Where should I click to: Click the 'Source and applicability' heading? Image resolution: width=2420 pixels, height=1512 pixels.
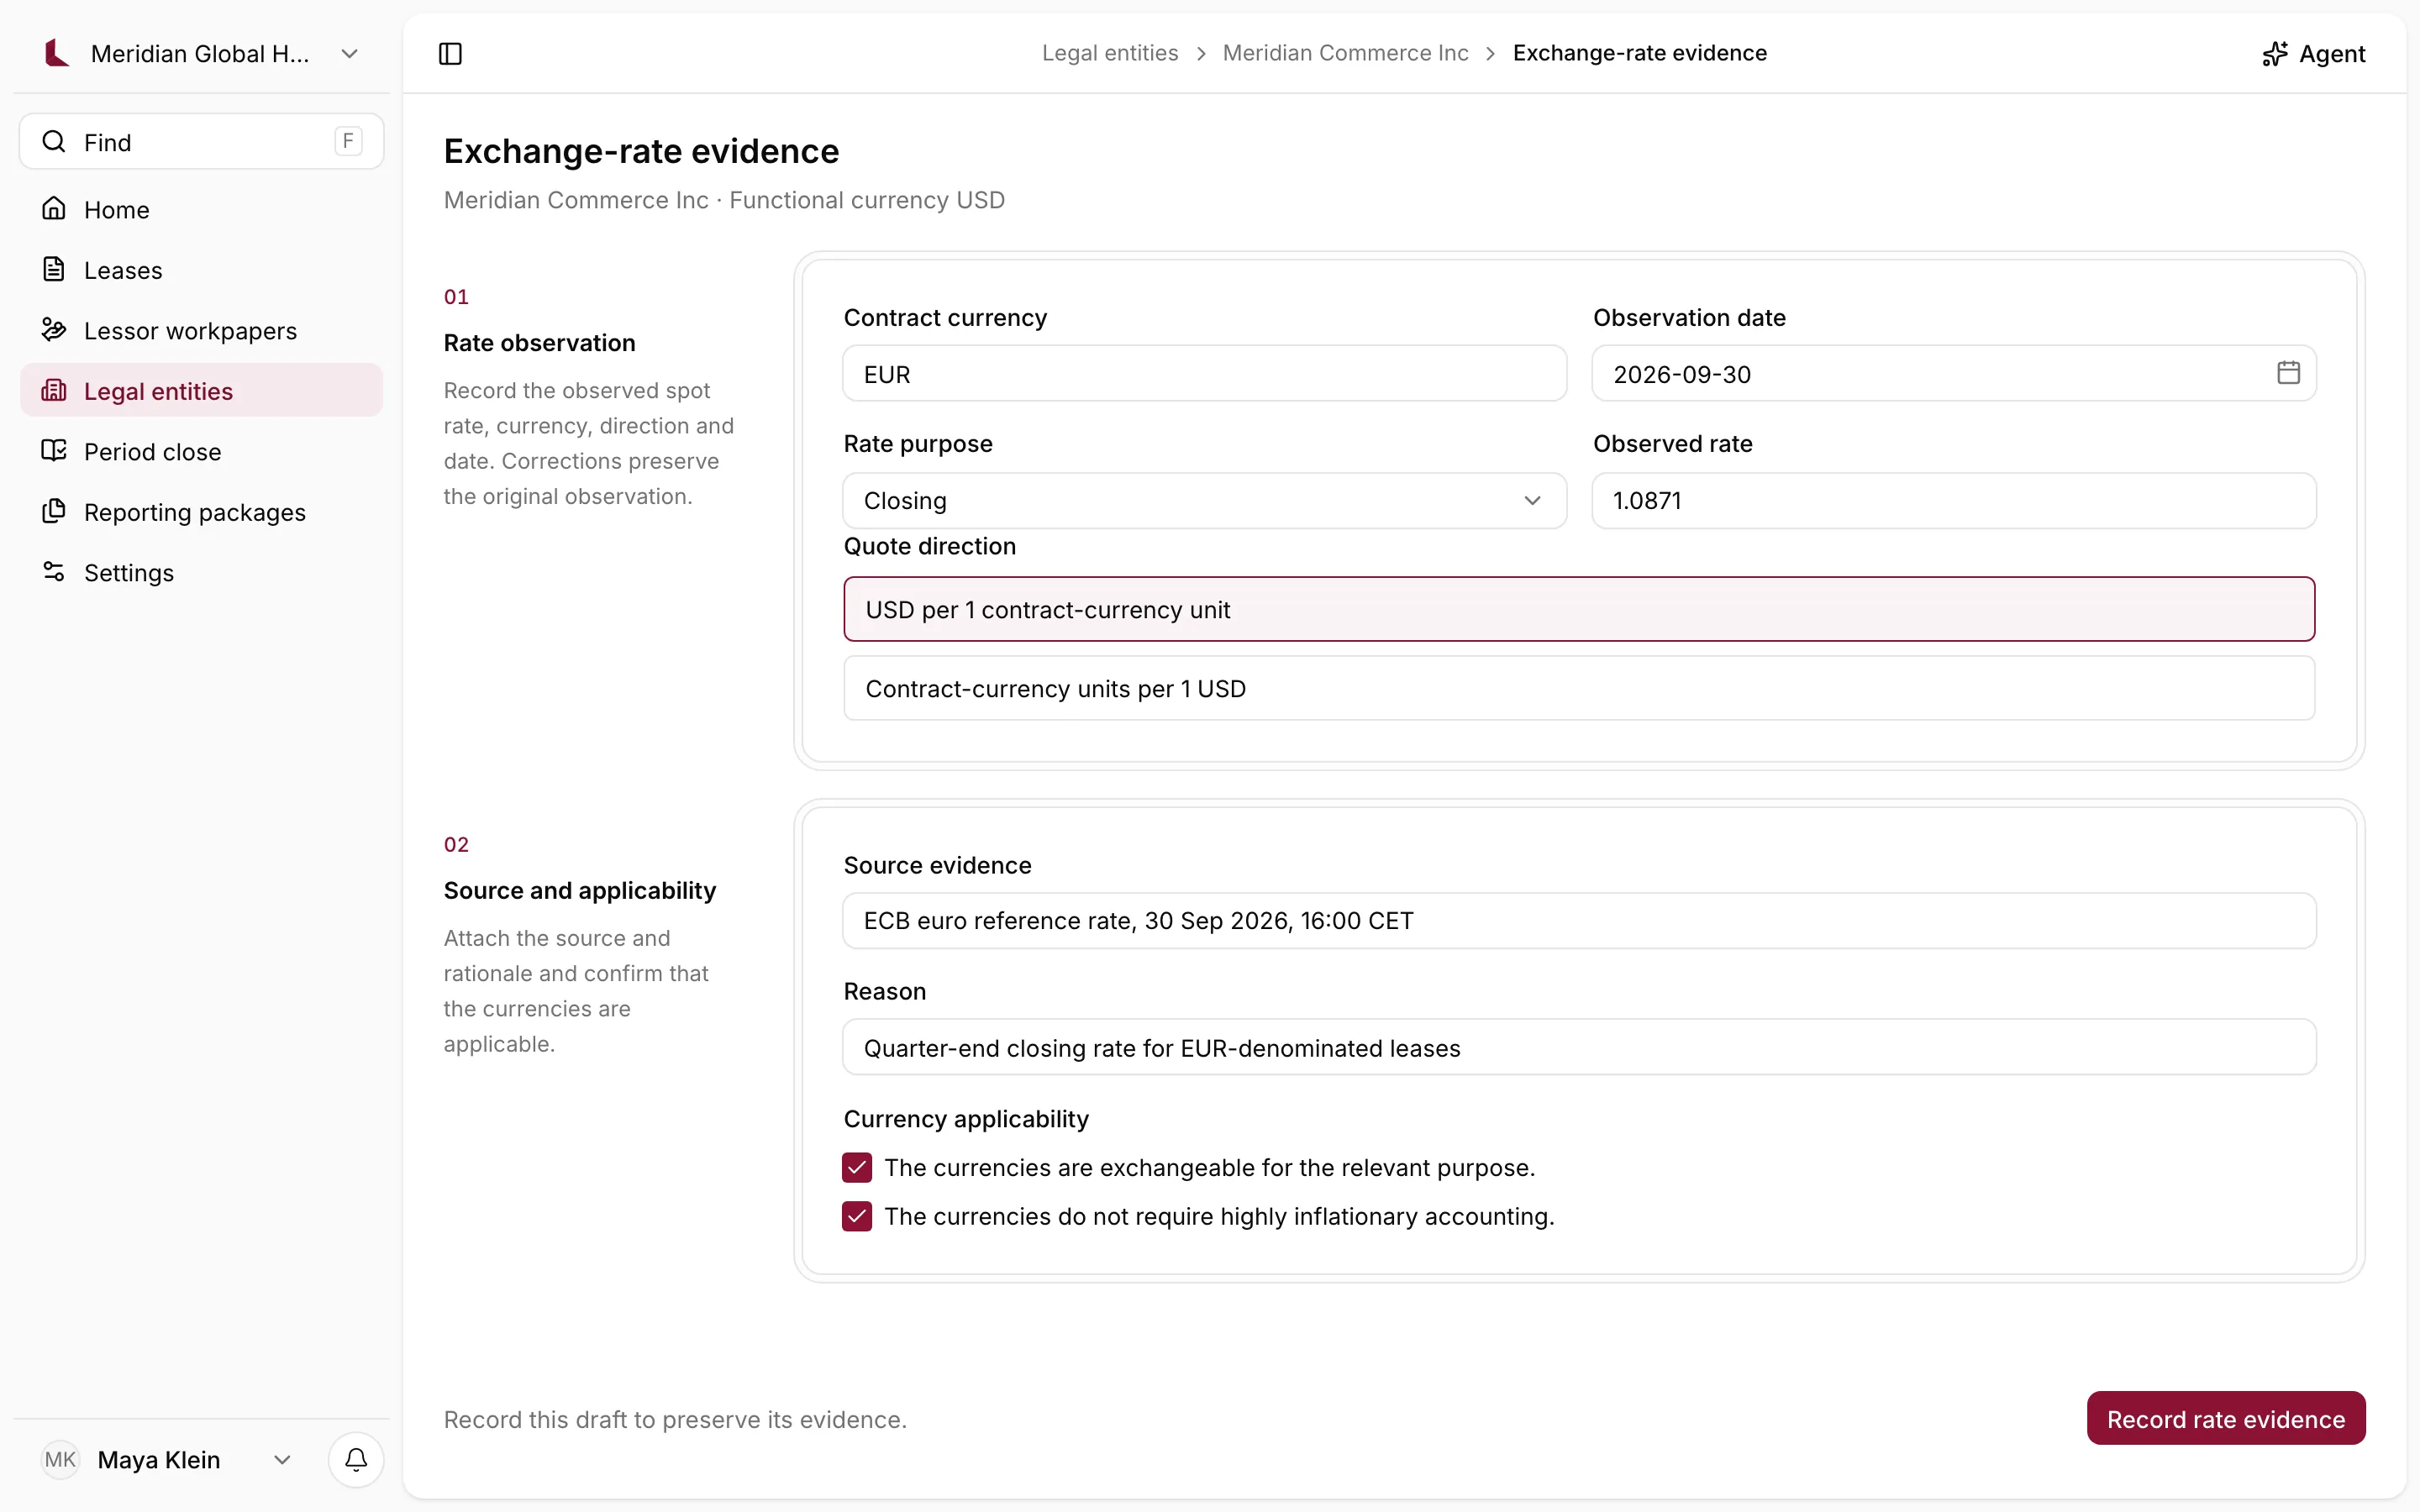(x=580, y=890)
